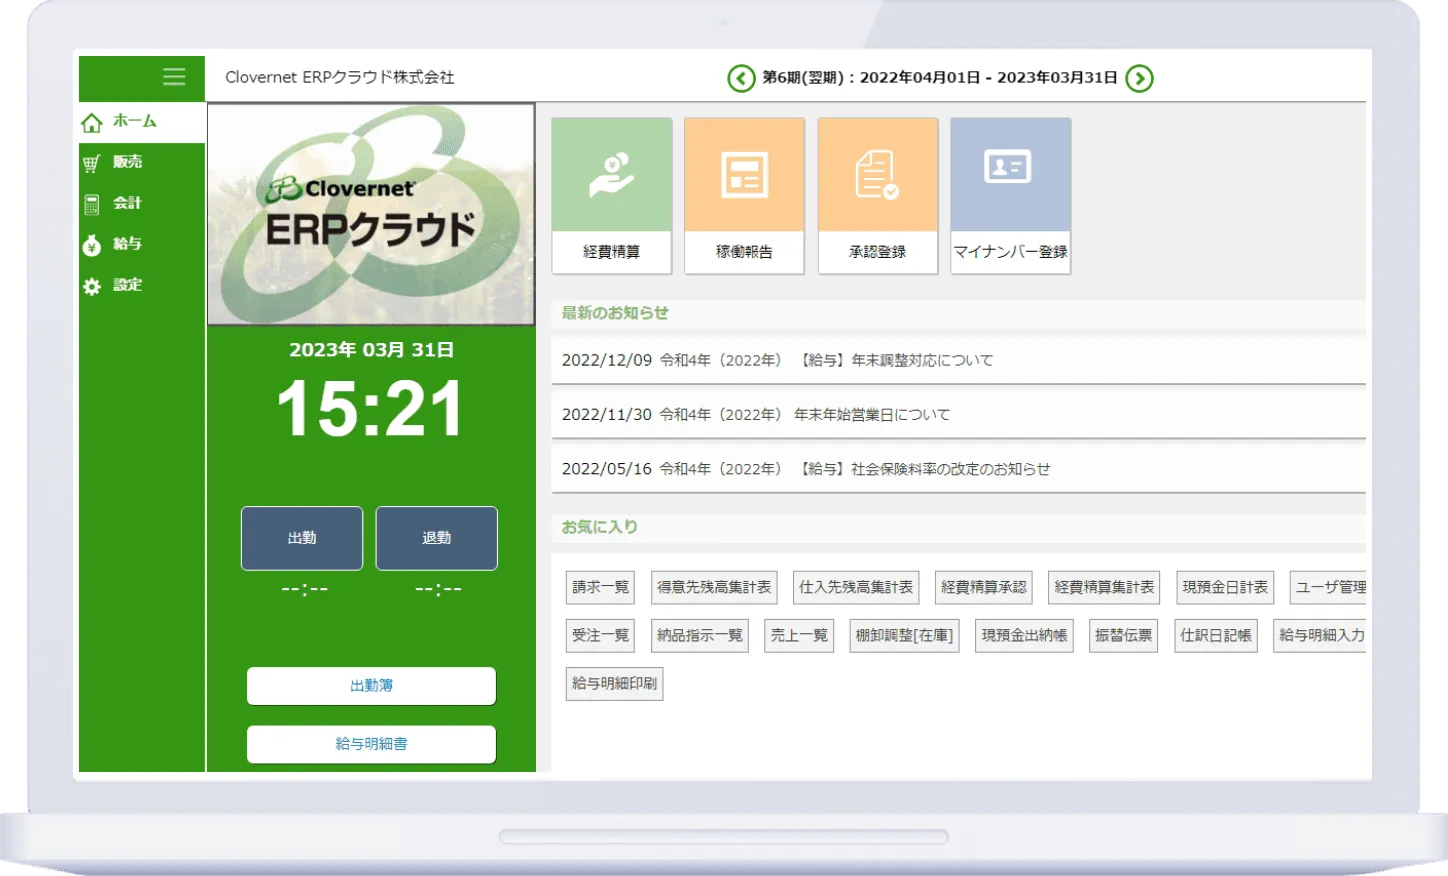
Task: Open favorite 仕訳日記帳
Action: click(1216, 635)
